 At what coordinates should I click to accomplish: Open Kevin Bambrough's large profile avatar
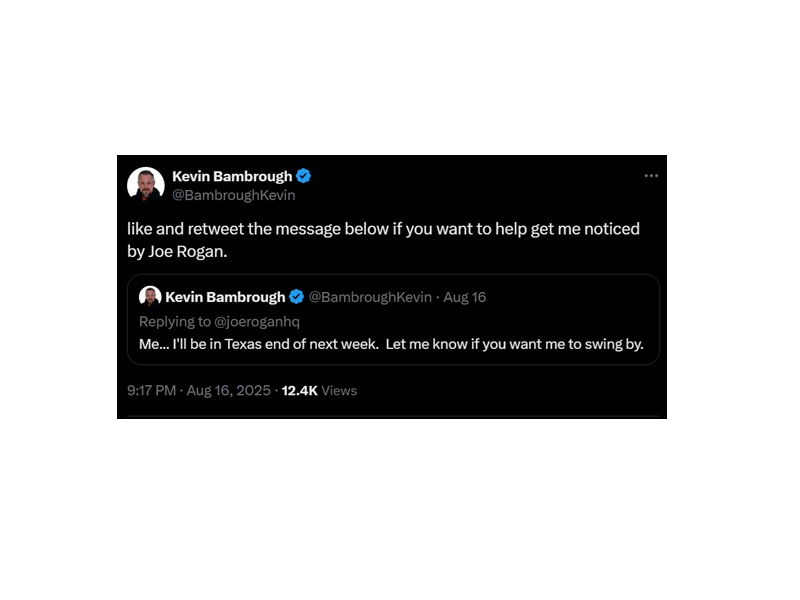[146, 184]
